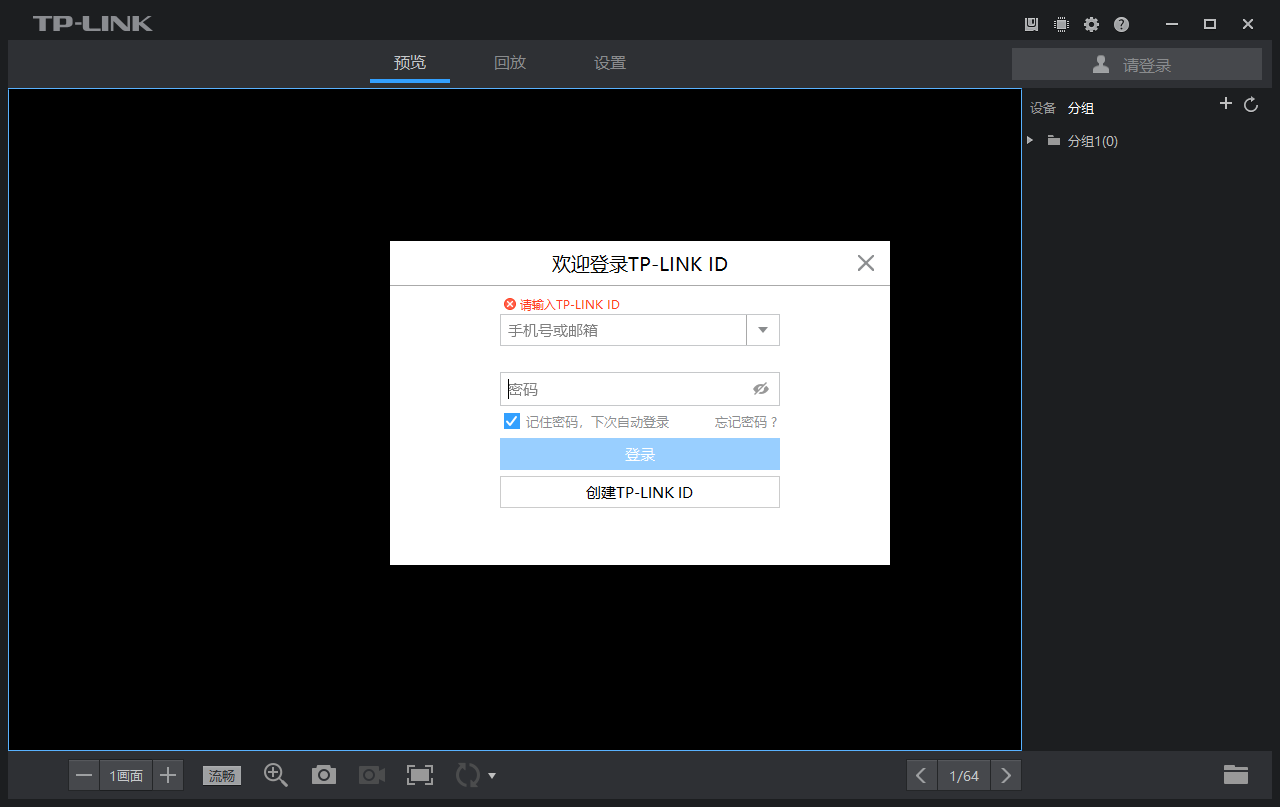
Task: Take a snapshot with the camera icon
Action: point(323,774)
